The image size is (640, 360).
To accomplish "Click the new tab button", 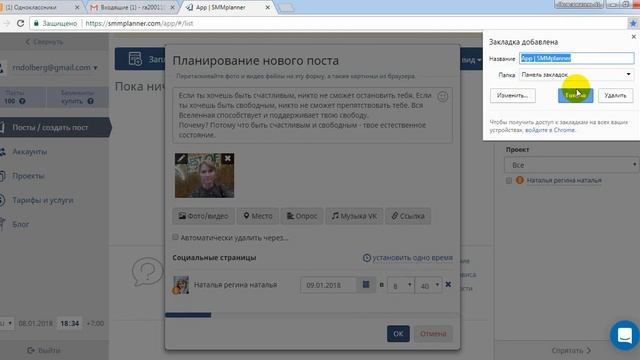I will [287, 8].
